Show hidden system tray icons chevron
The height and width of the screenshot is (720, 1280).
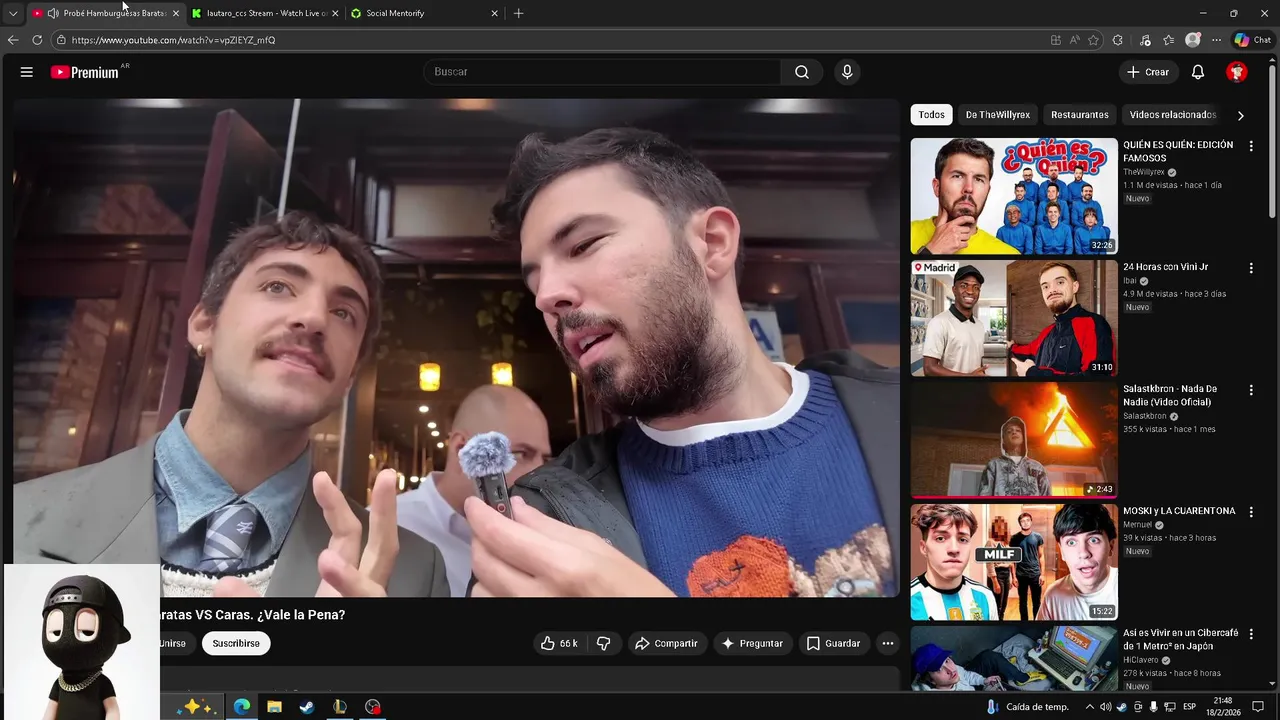[x=1089, y=707]
